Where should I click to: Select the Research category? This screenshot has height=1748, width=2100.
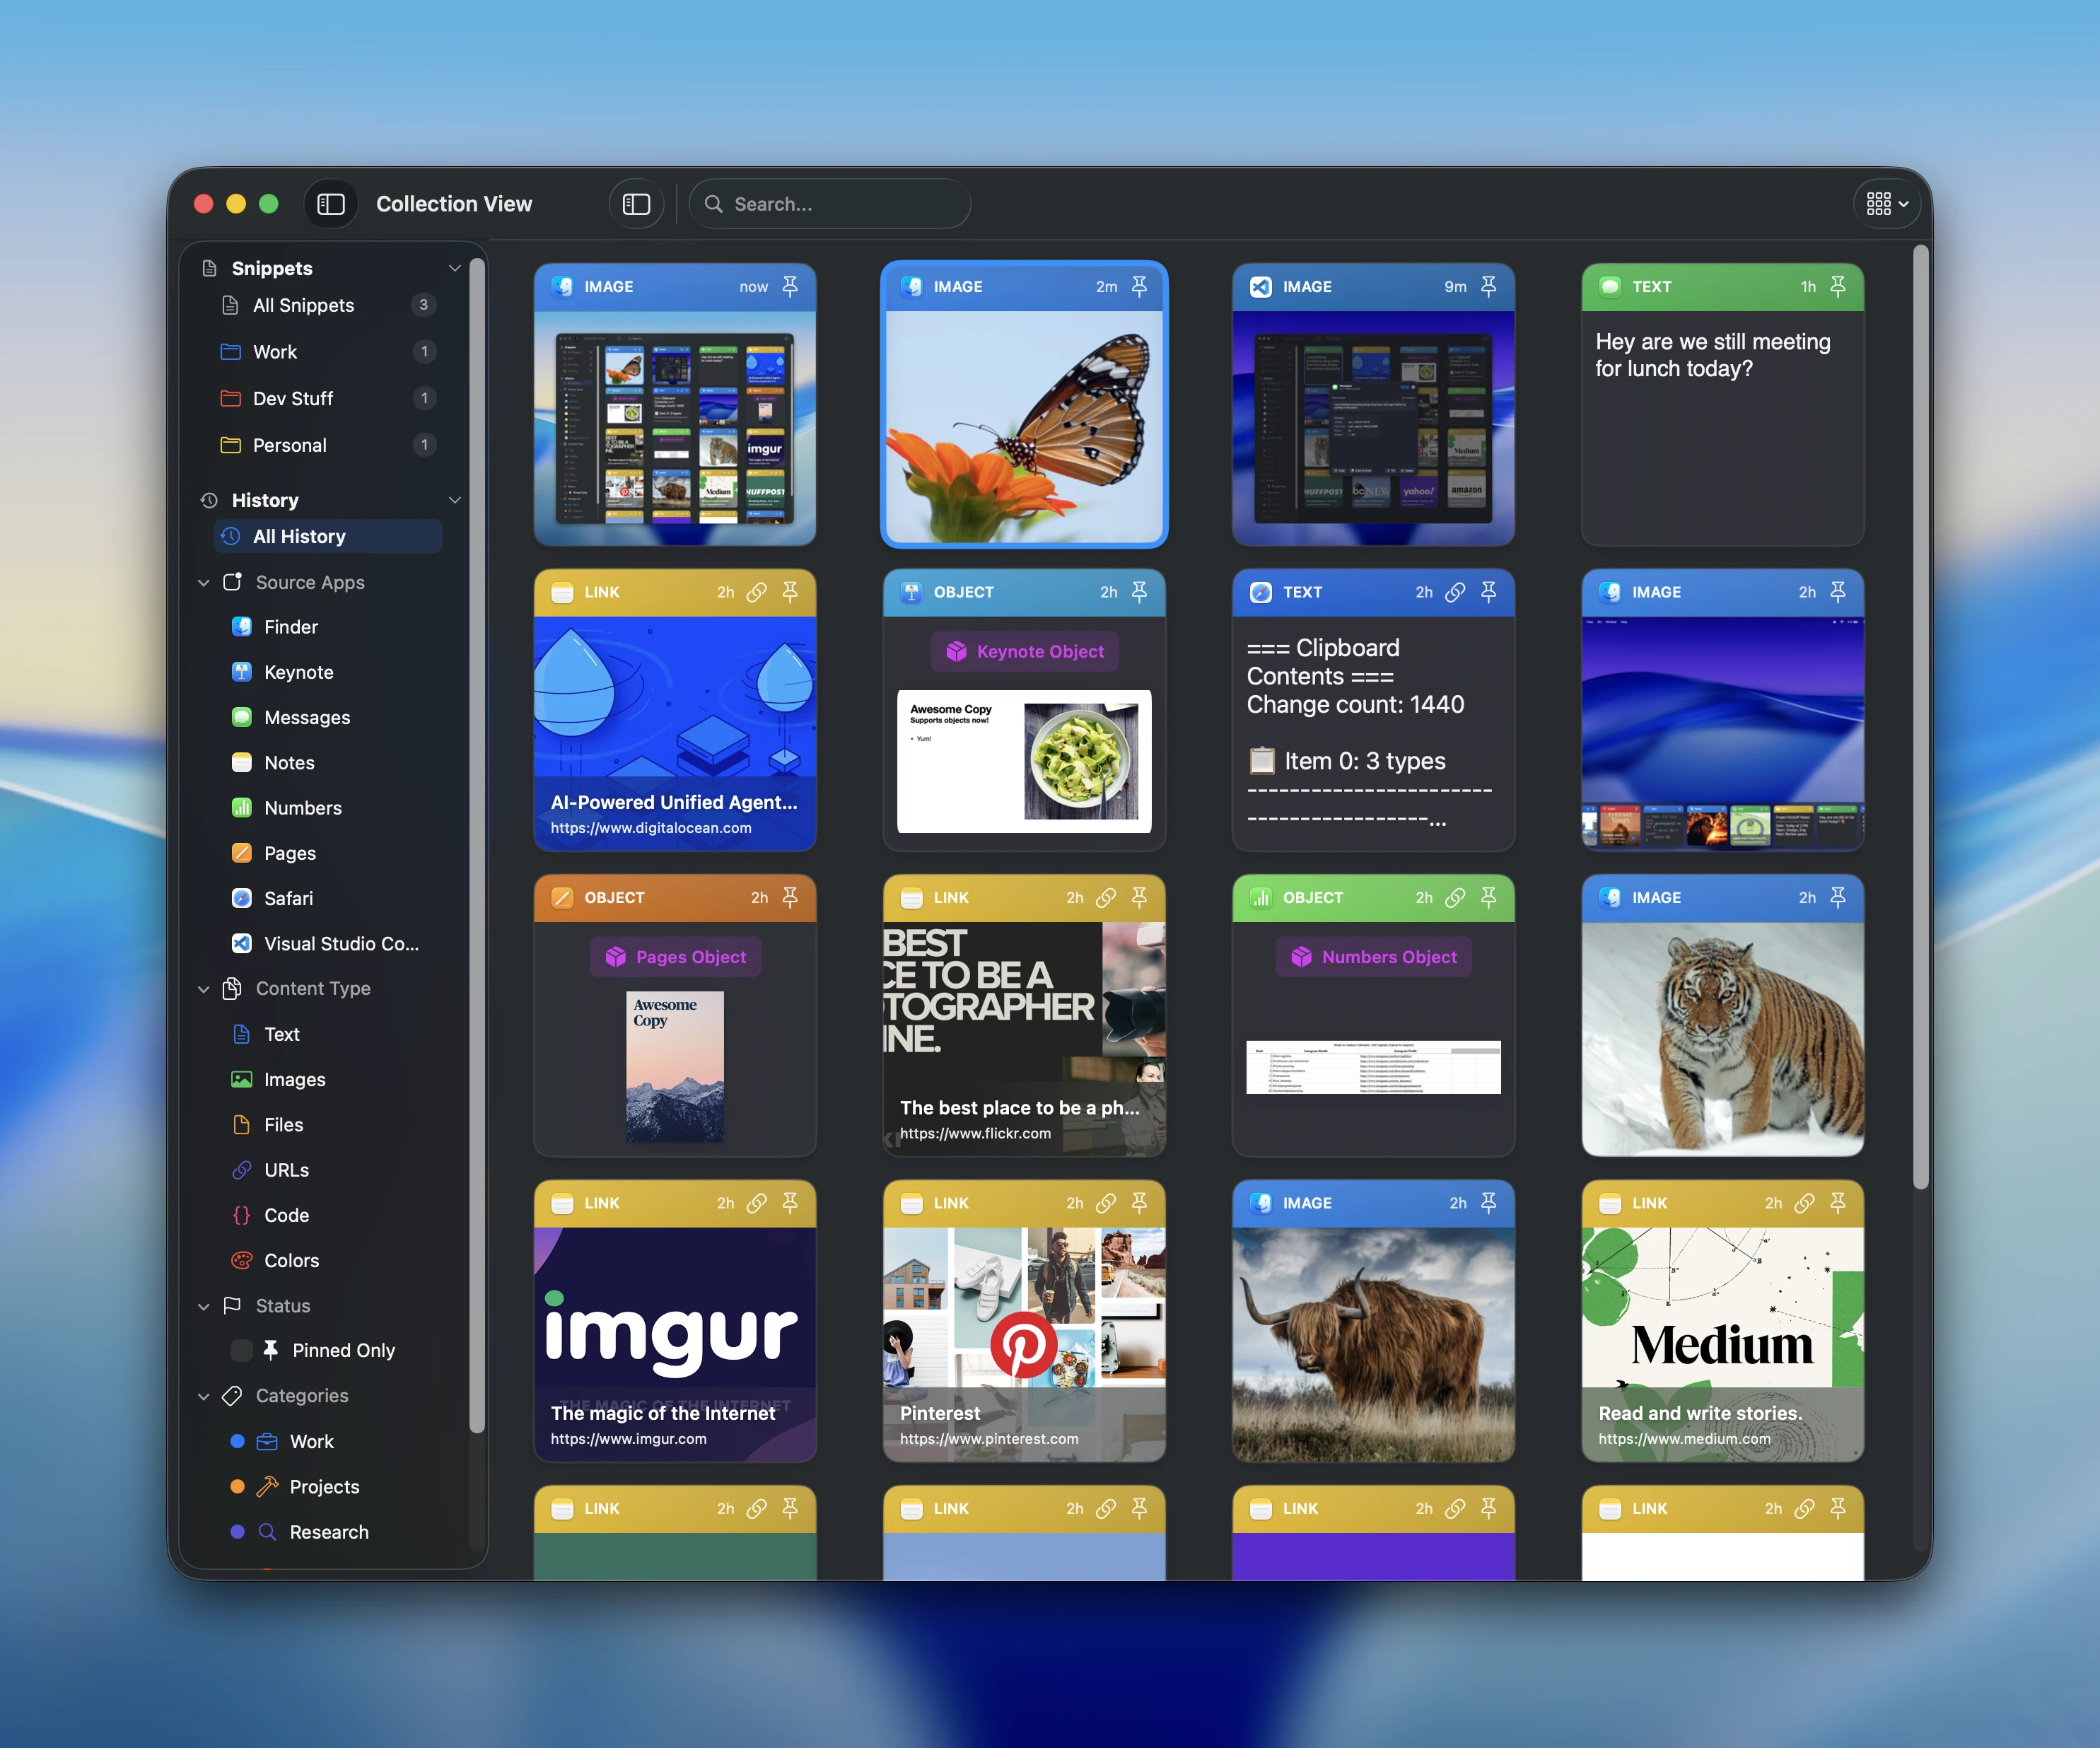click(328, 1532)
